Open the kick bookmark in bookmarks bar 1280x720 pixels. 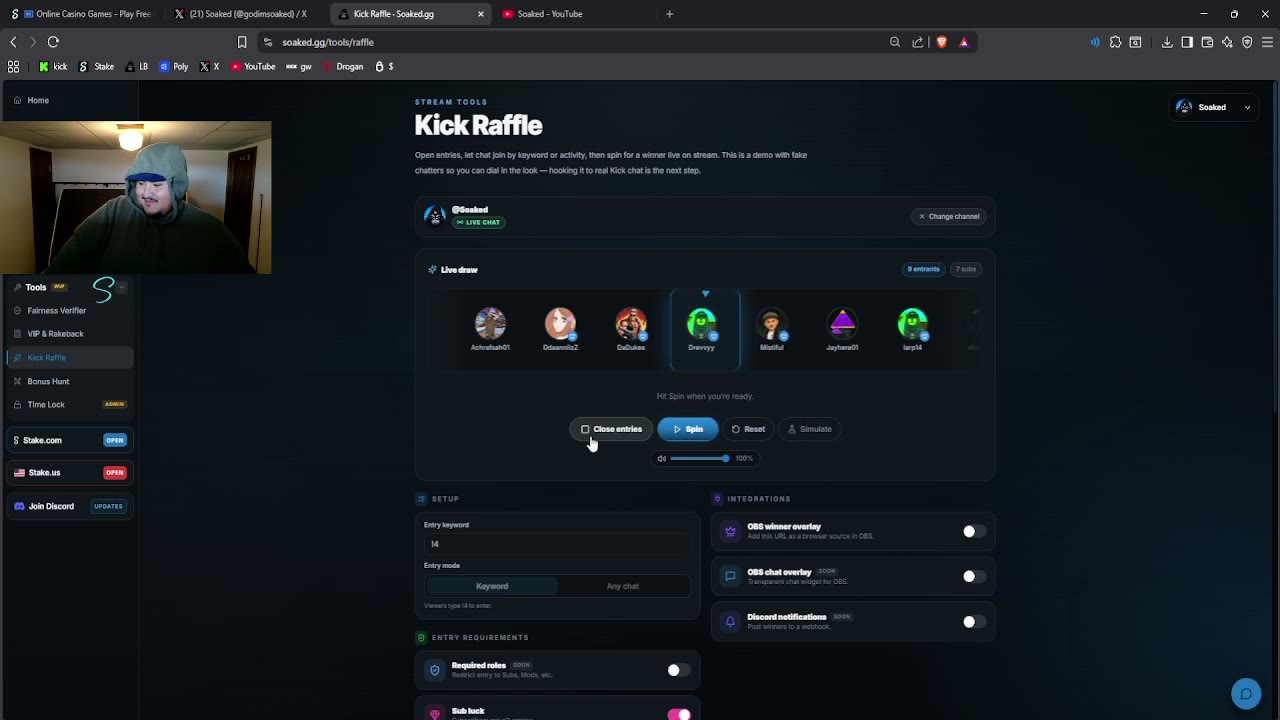[53, 66]
